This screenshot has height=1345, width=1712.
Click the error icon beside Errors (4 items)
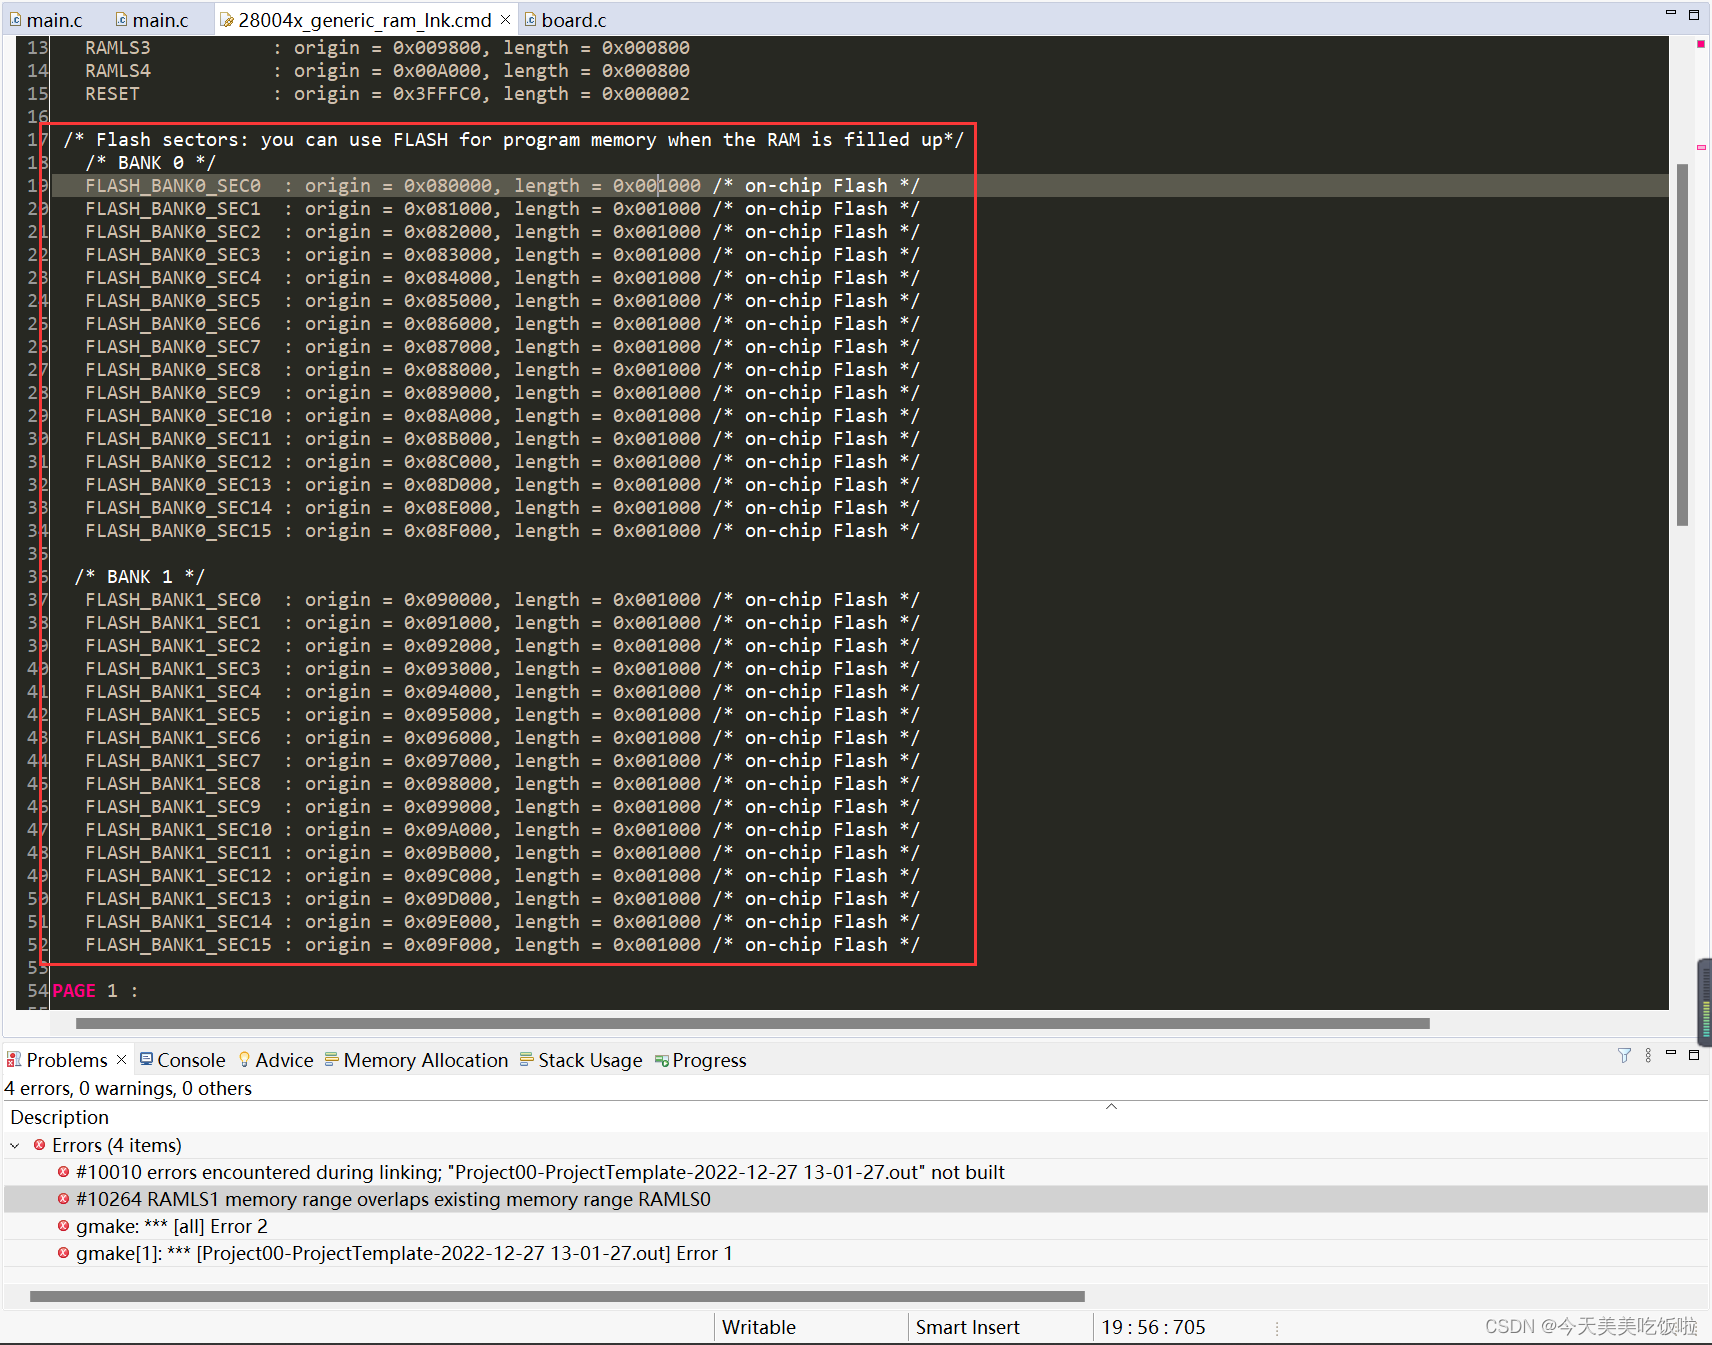click(39, 1145)
